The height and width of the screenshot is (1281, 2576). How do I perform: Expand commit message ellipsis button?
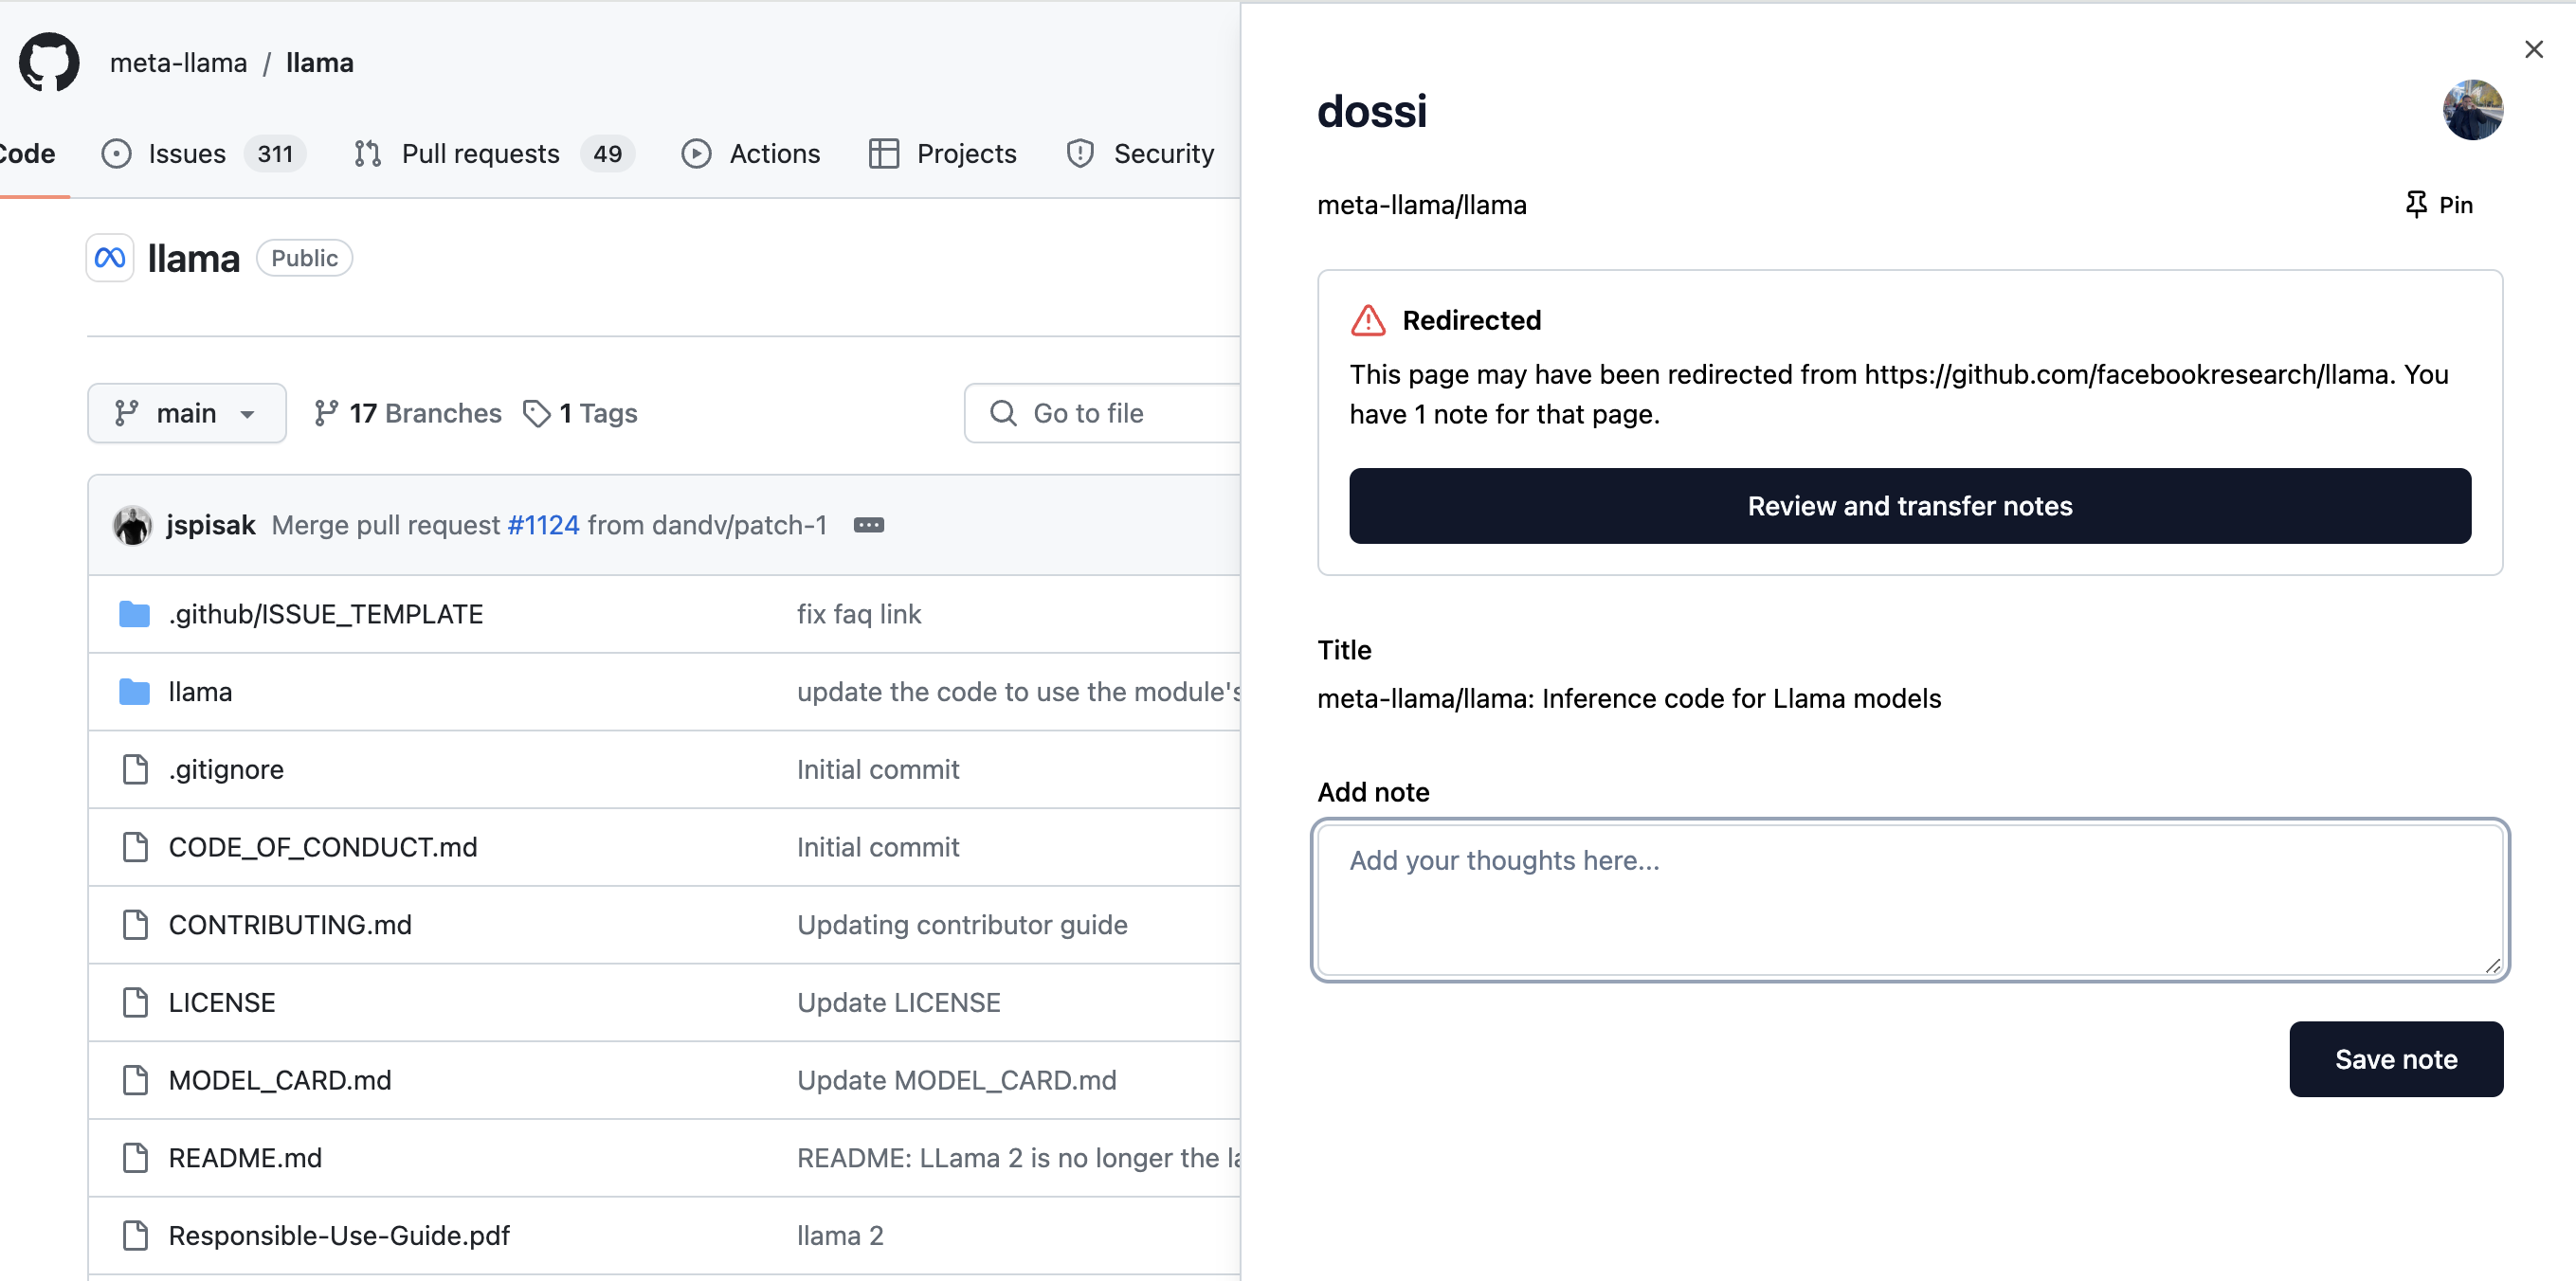click(x=869, y=525)
